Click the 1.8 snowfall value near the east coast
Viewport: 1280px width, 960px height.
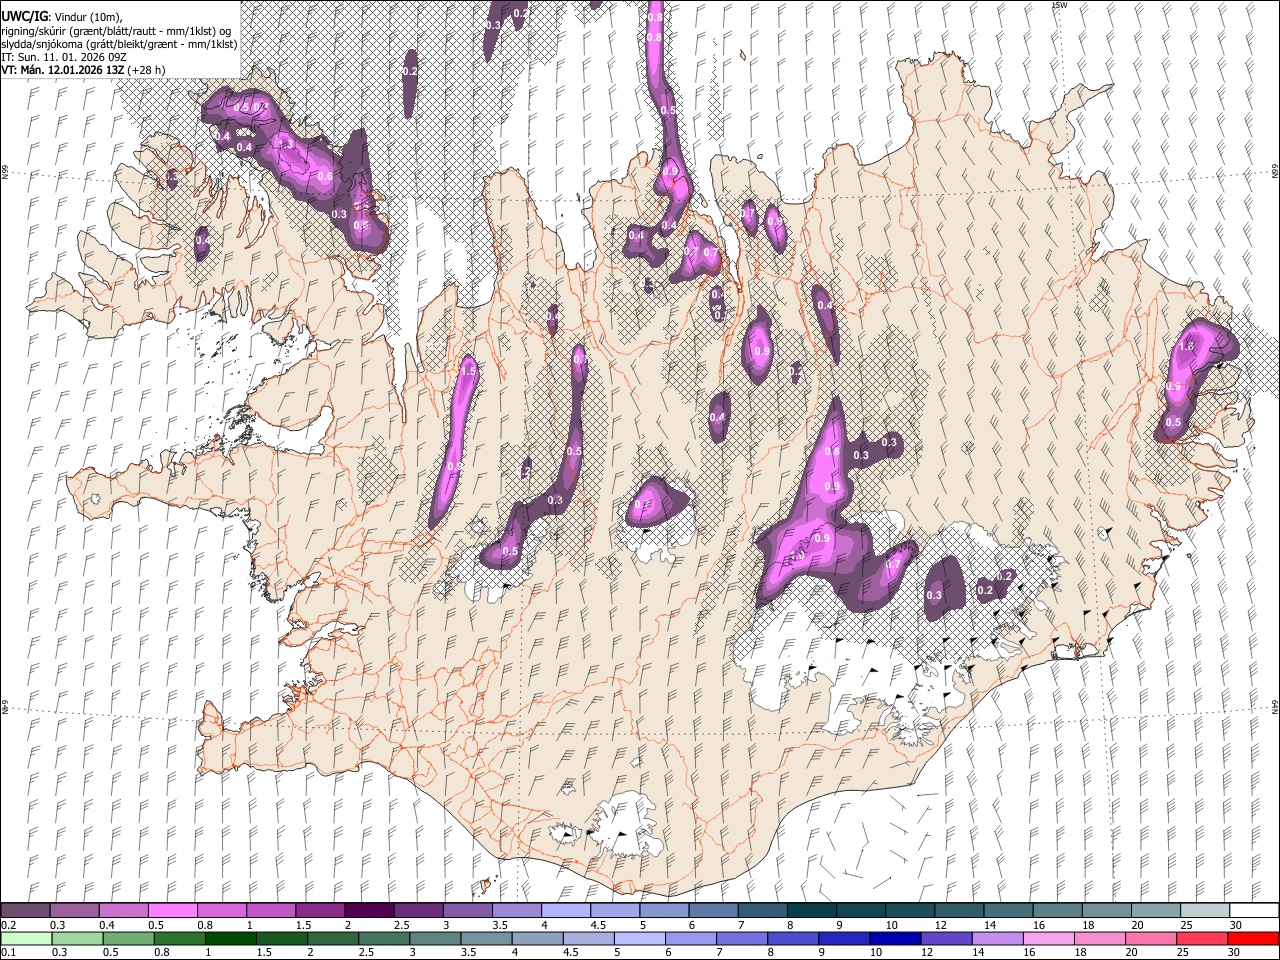(1187, 346)
